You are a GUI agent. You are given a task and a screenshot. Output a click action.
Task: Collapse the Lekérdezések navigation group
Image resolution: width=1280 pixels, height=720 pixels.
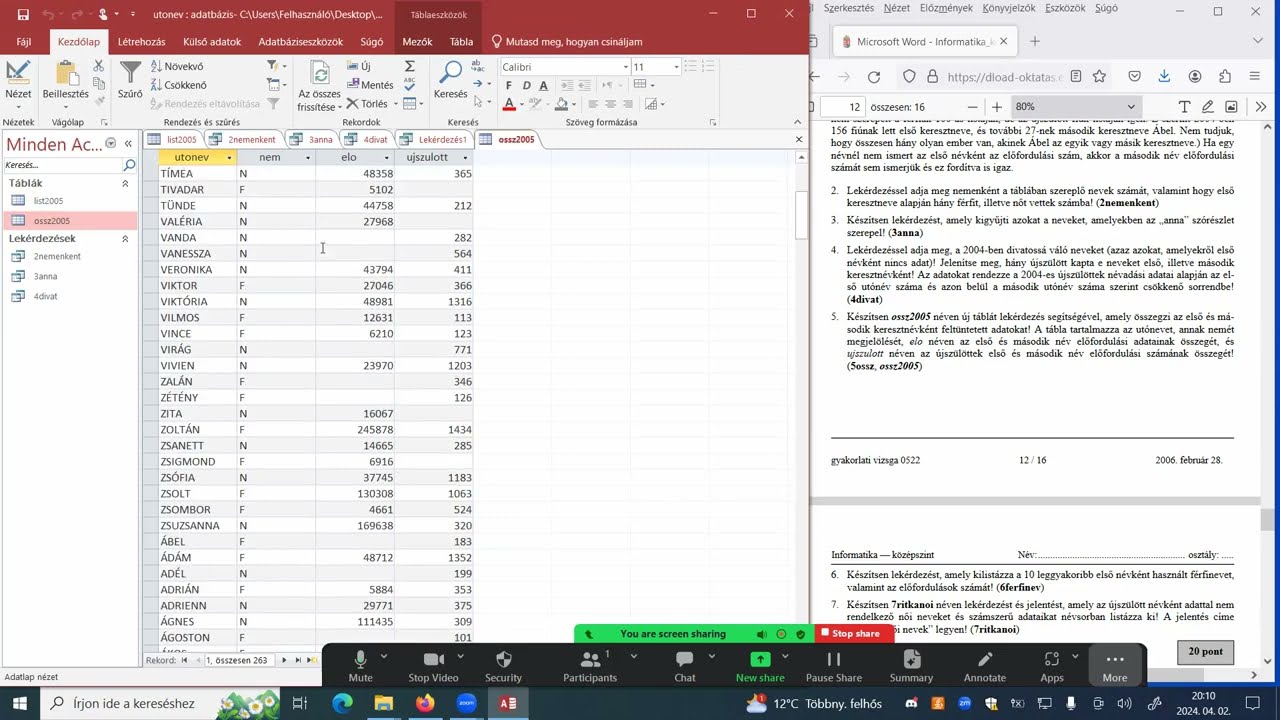tap(125, 239)
